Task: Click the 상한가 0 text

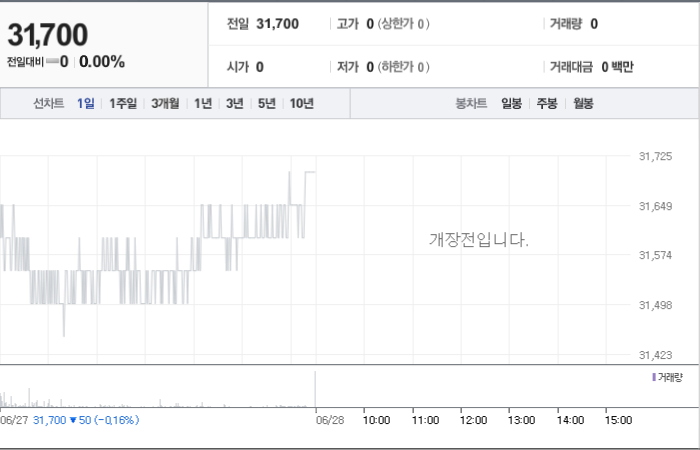Action: point(404,24)
